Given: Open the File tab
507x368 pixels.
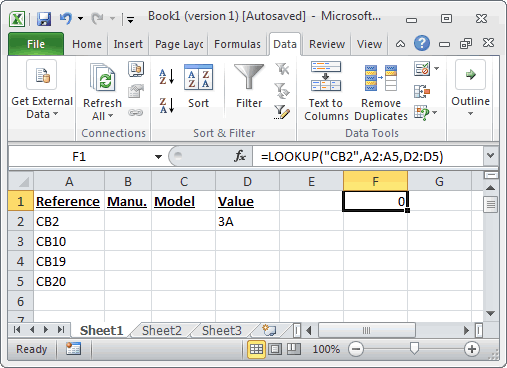Looking at the screenshot, I should (x=36, y=44).
